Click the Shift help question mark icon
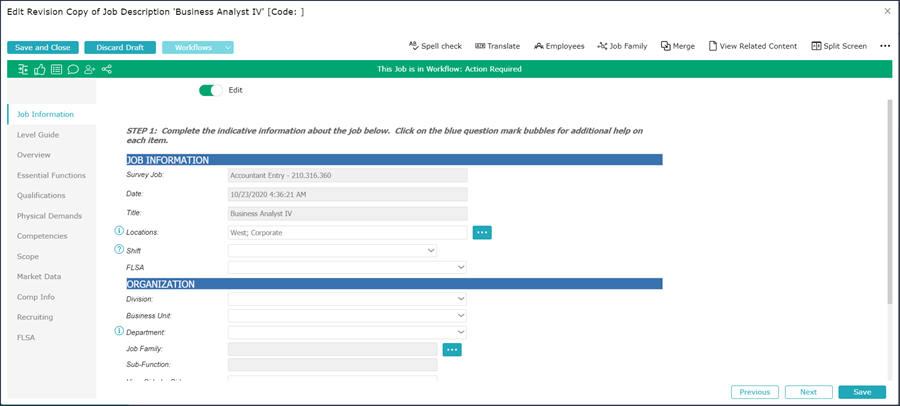Screen dimensions: 900x406 pos(120,249)
